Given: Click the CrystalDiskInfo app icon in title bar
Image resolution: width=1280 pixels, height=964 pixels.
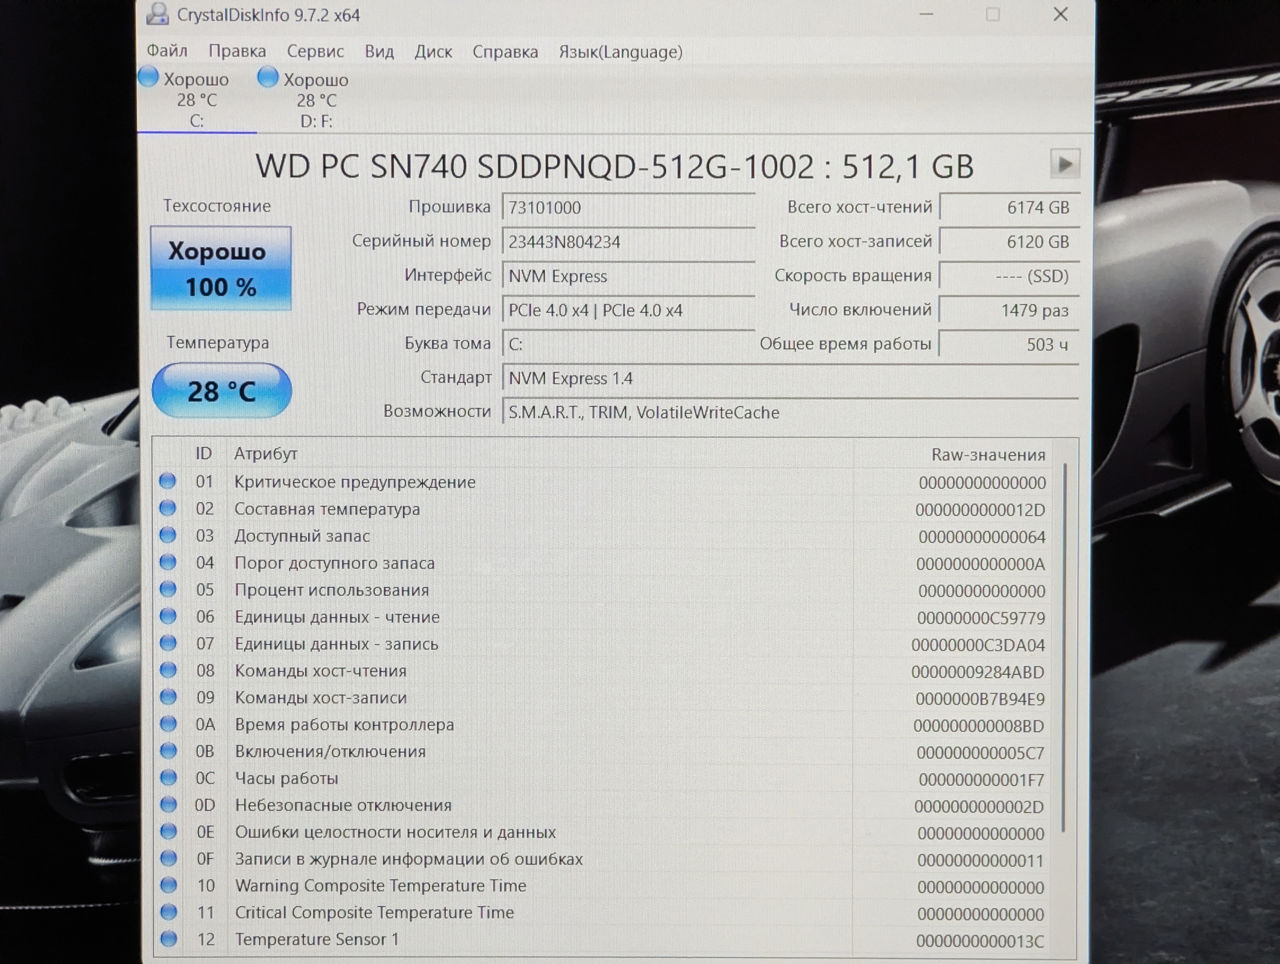Looking at the screenshot, I should click(157, 14).
